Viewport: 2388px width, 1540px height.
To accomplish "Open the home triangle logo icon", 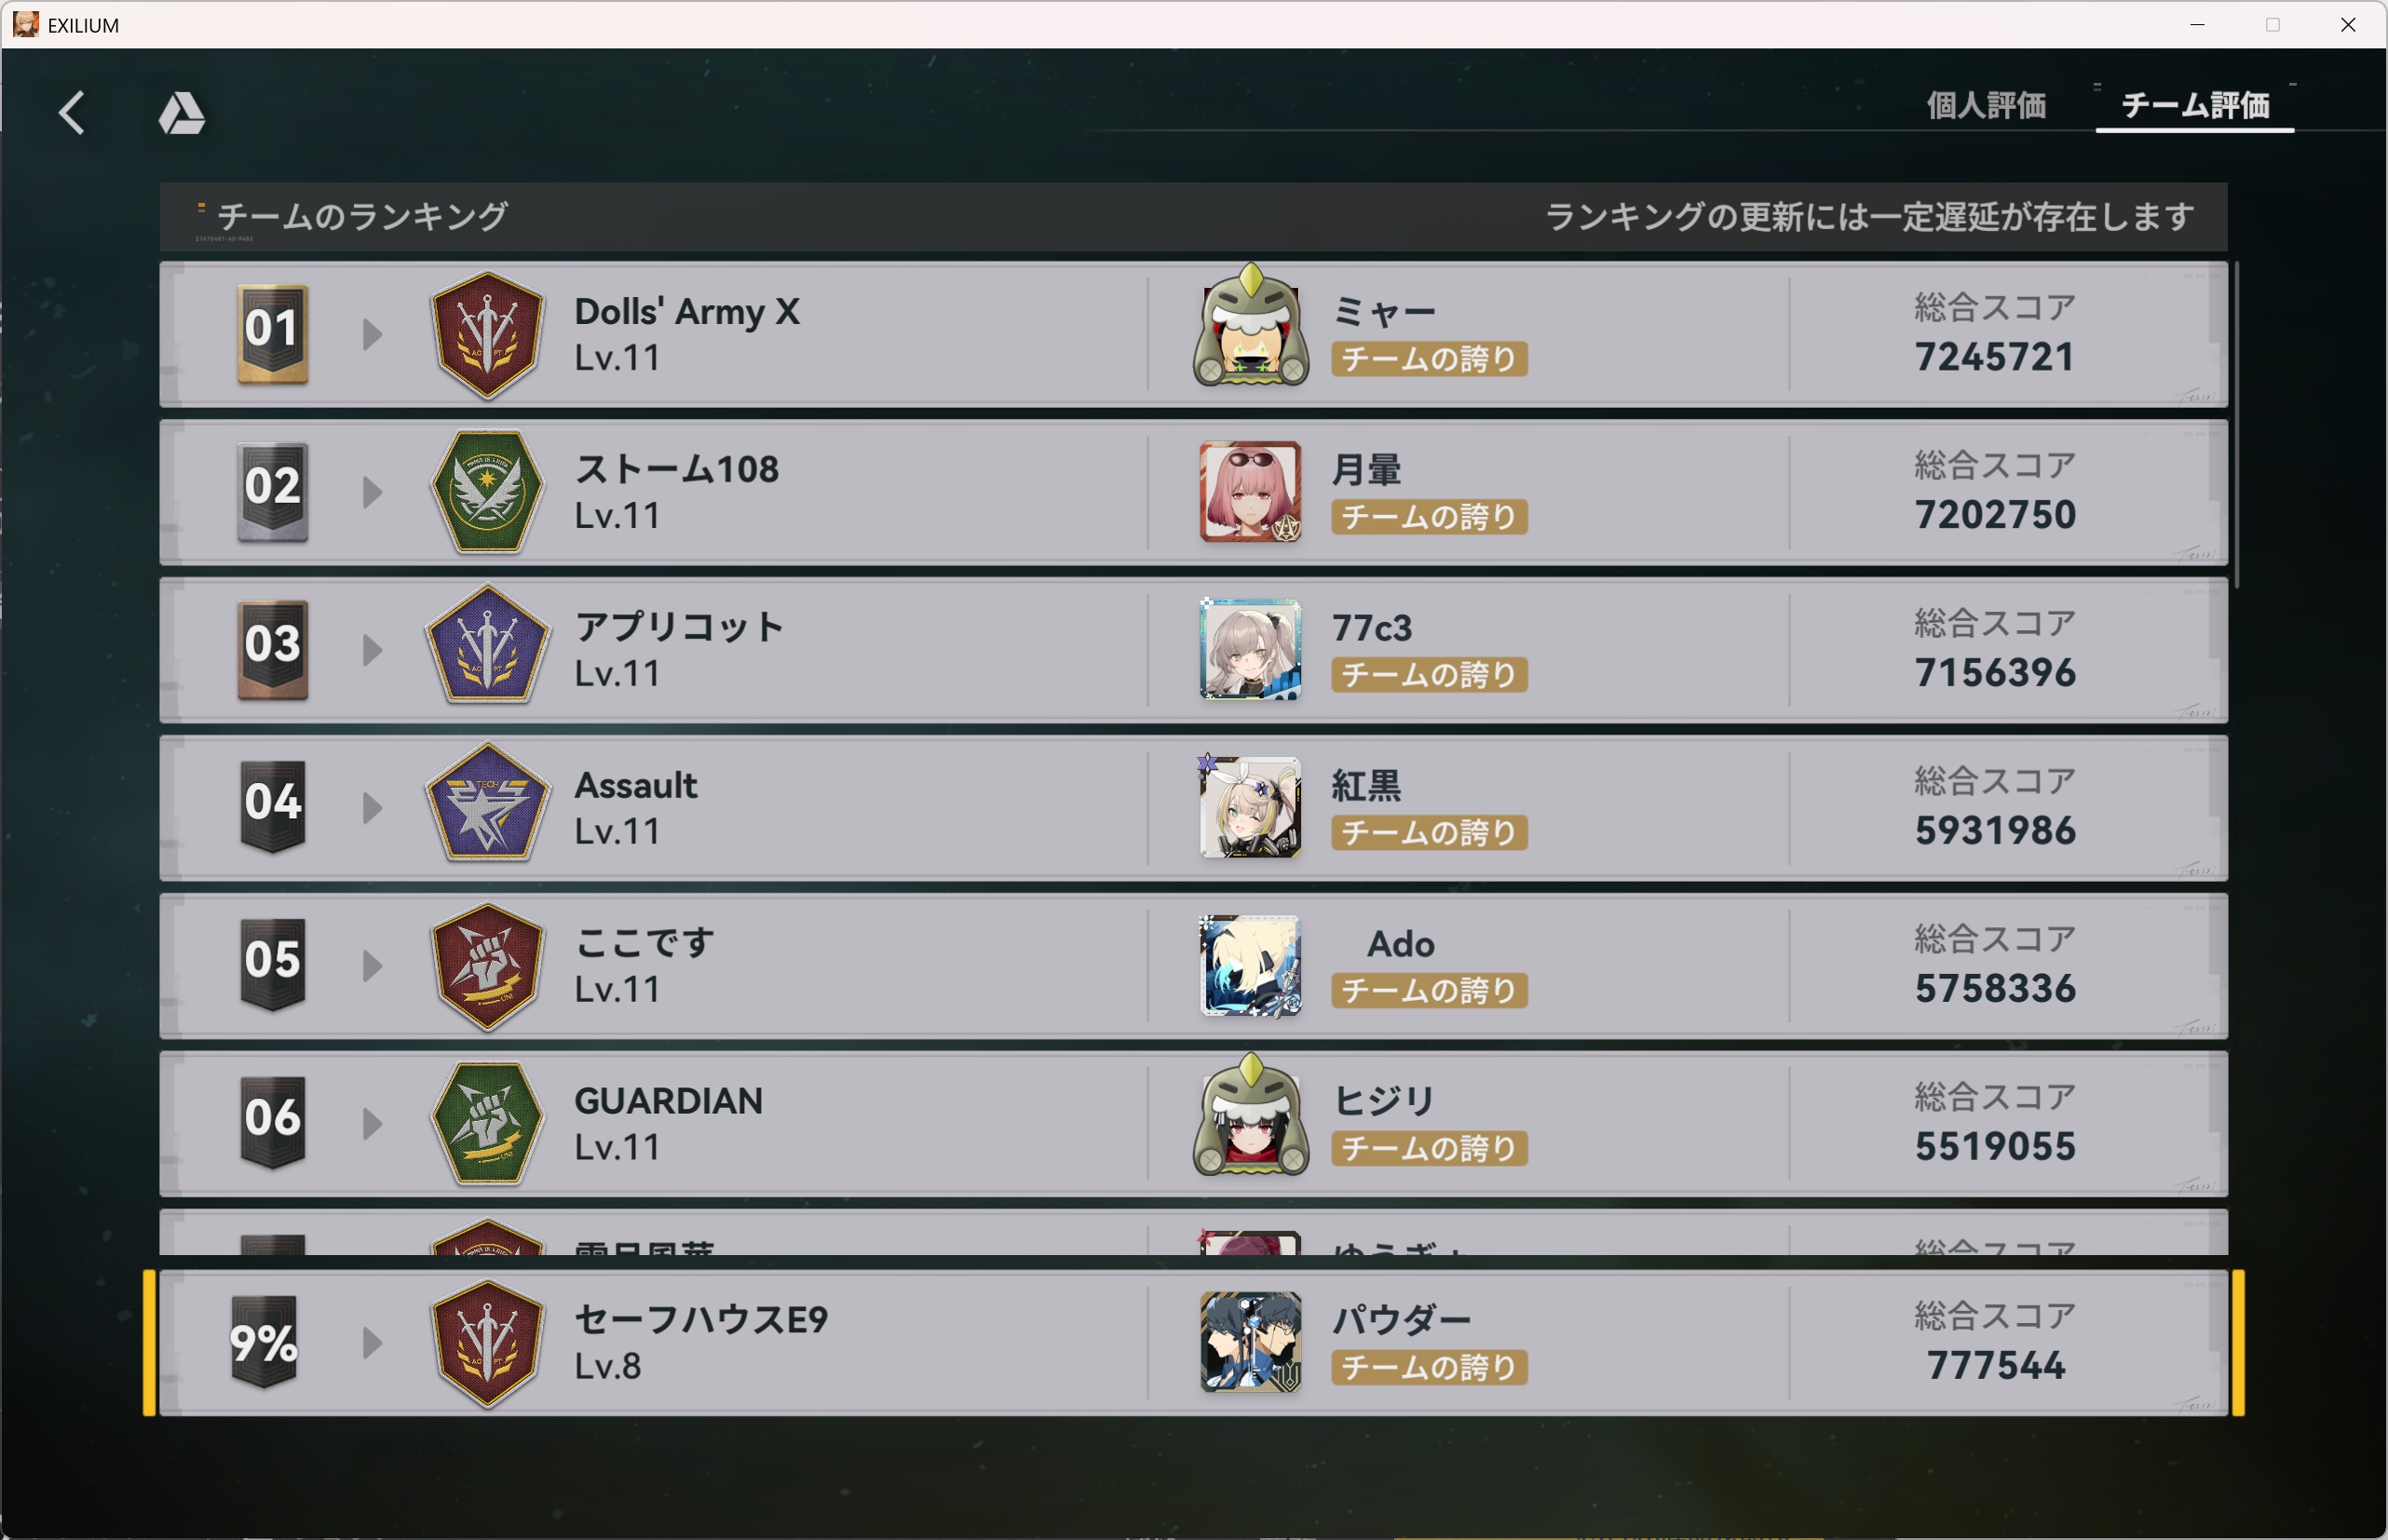I will tap(182, 113).
